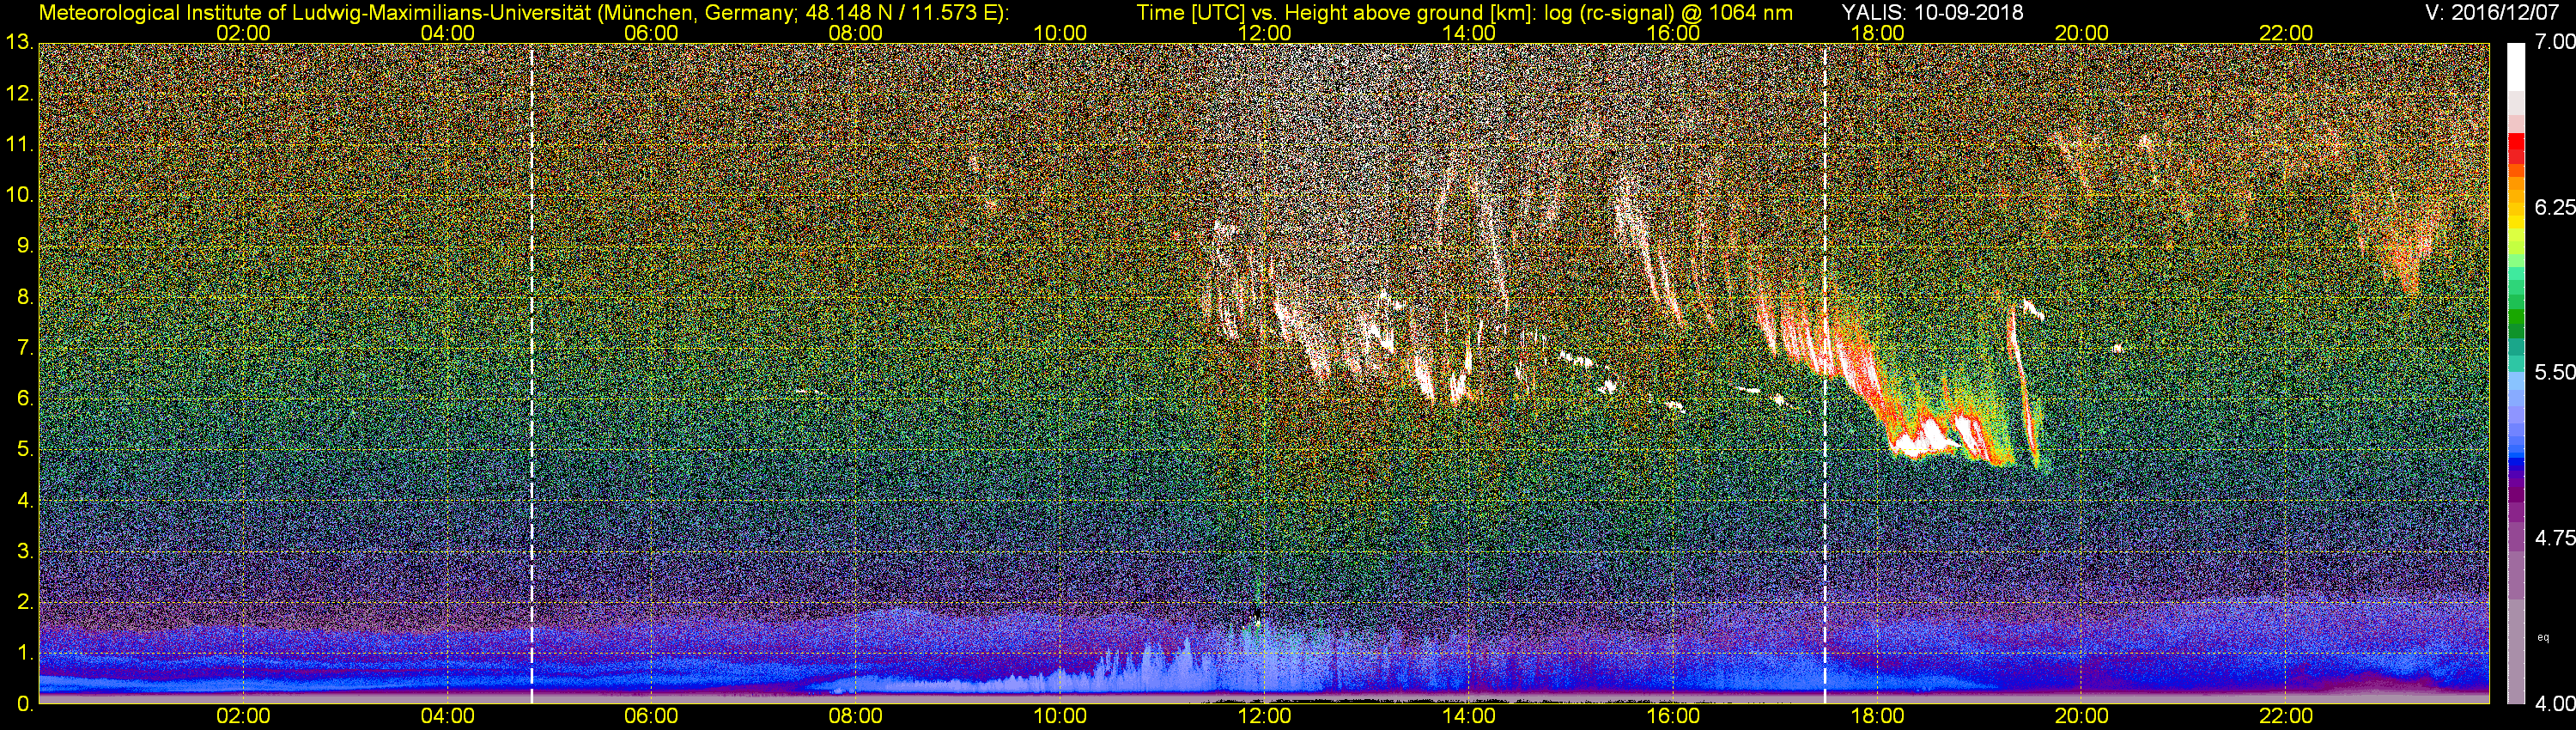Click the 14:00 label on the bottom time axis
This screenshot has width=2576, height=730.
click(x=1469, y=717)
